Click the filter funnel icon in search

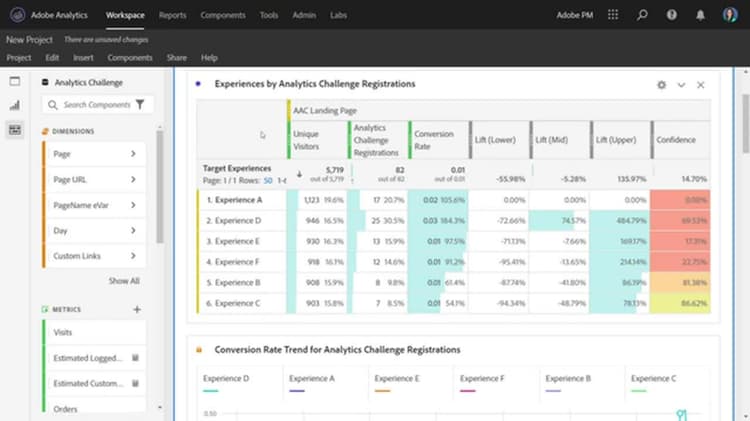point(140,104)
